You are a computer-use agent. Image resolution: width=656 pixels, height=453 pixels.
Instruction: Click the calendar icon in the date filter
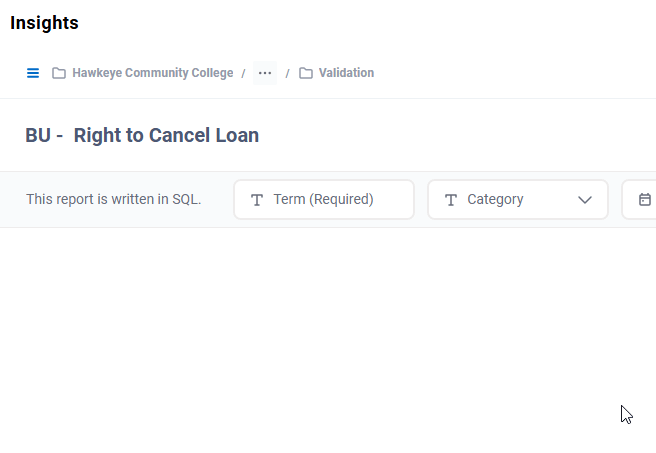coord(645,200)
